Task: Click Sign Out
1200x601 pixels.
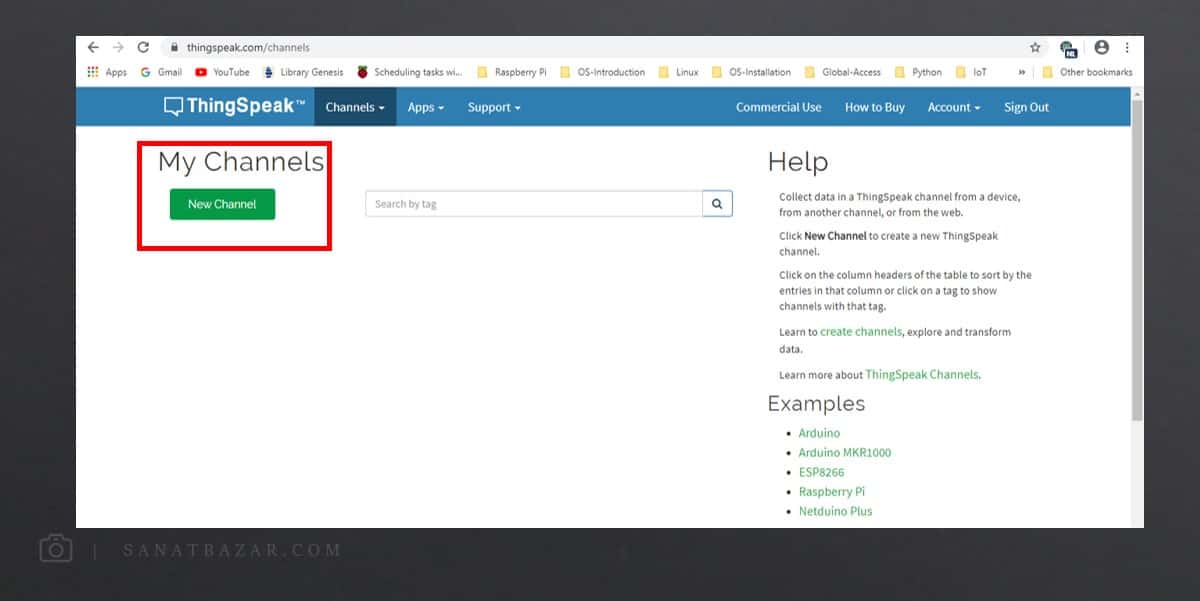Action: 1027,107
